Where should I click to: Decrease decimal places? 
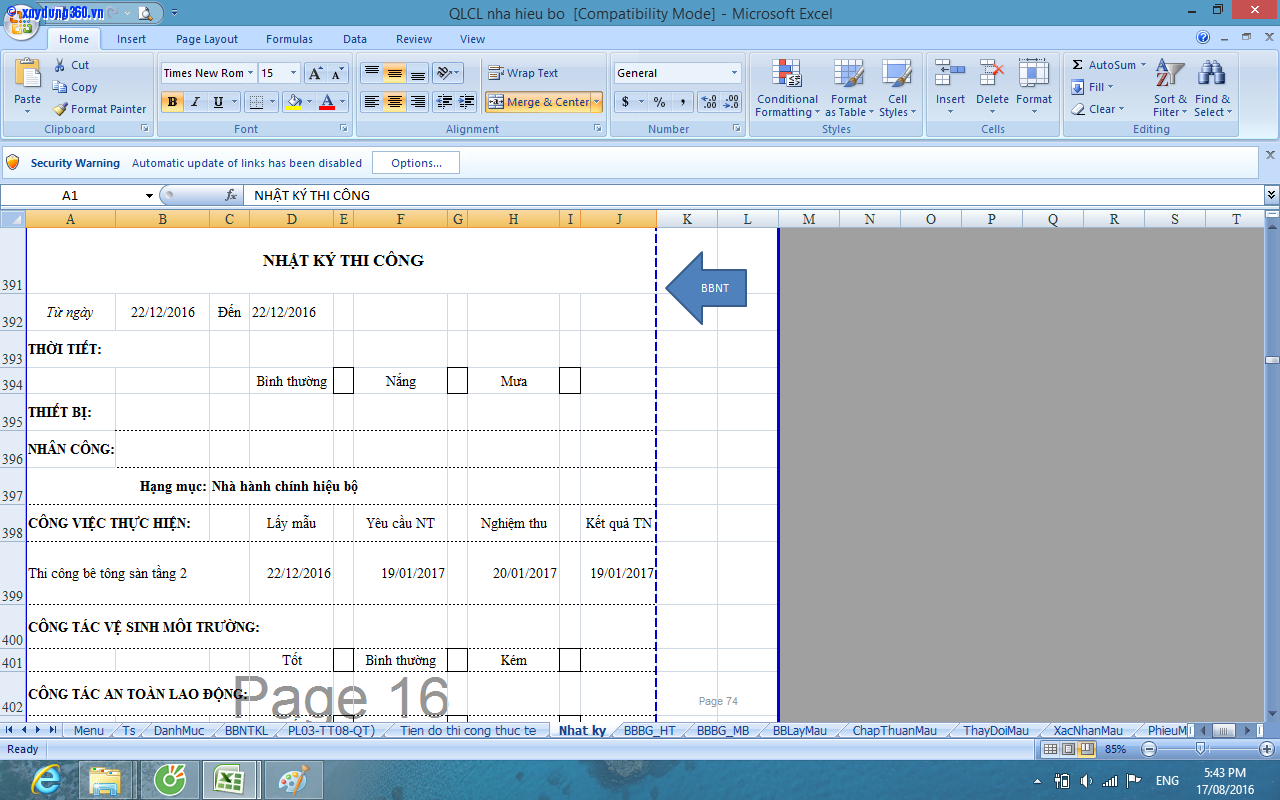pyautogui.click(x=732, y=102)
